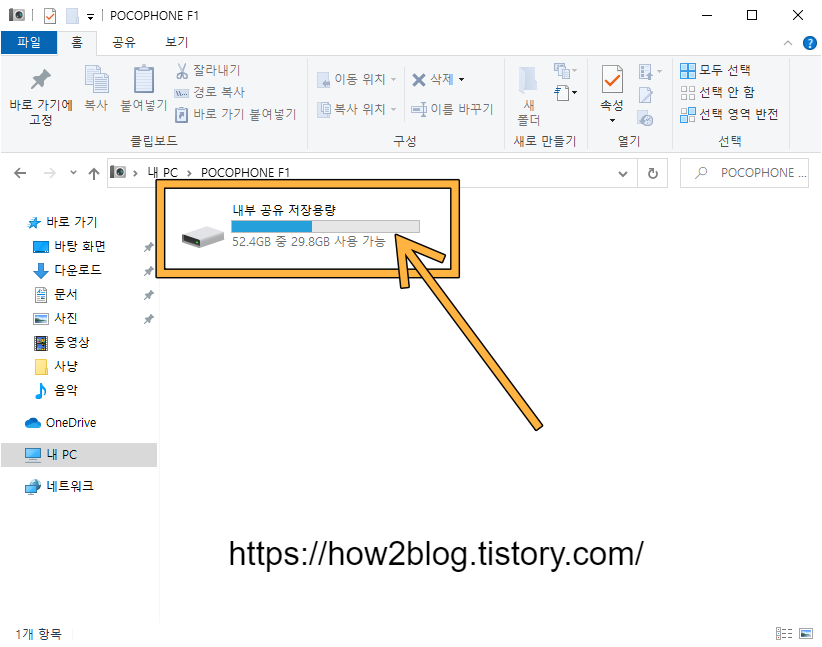Click the Forward navigation arrow
Image resolution: width=822 pixels, height=647 pixels.
pos(50,173)
